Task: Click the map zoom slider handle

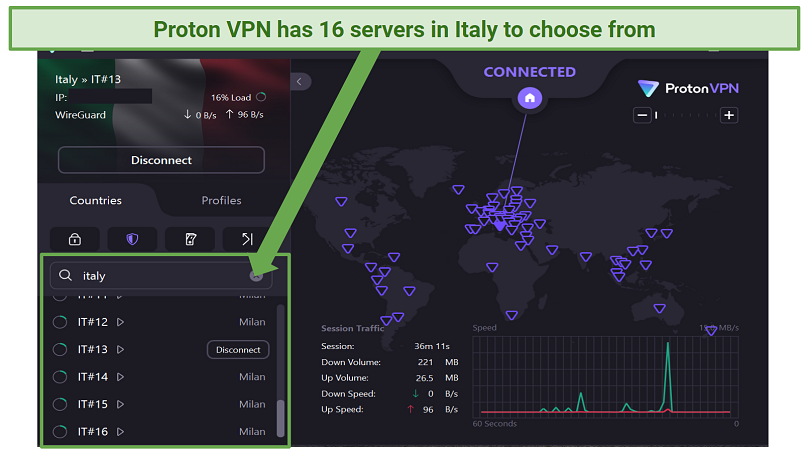Action: tap(656, 115)
